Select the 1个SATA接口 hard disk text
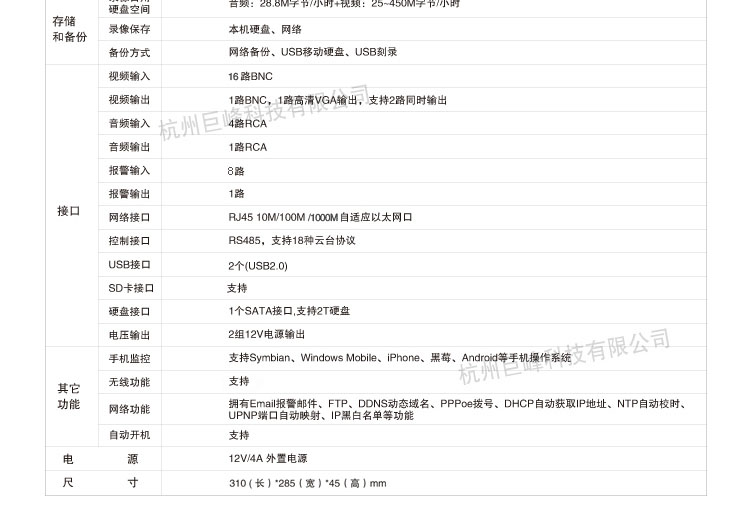The height and width of the screenshot is (506, 748). (x=289, y=311)
